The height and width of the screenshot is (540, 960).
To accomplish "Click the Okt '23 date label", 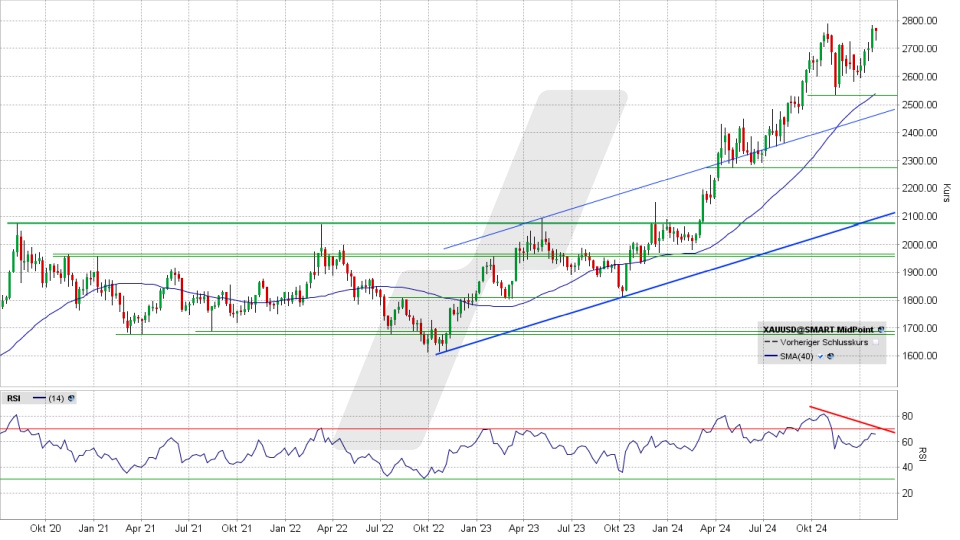I will click(620, 528).
